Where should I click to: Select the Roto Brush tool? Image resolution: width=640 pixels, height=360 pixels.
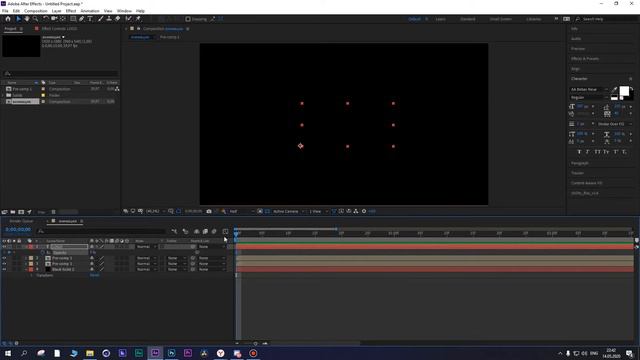129,19
